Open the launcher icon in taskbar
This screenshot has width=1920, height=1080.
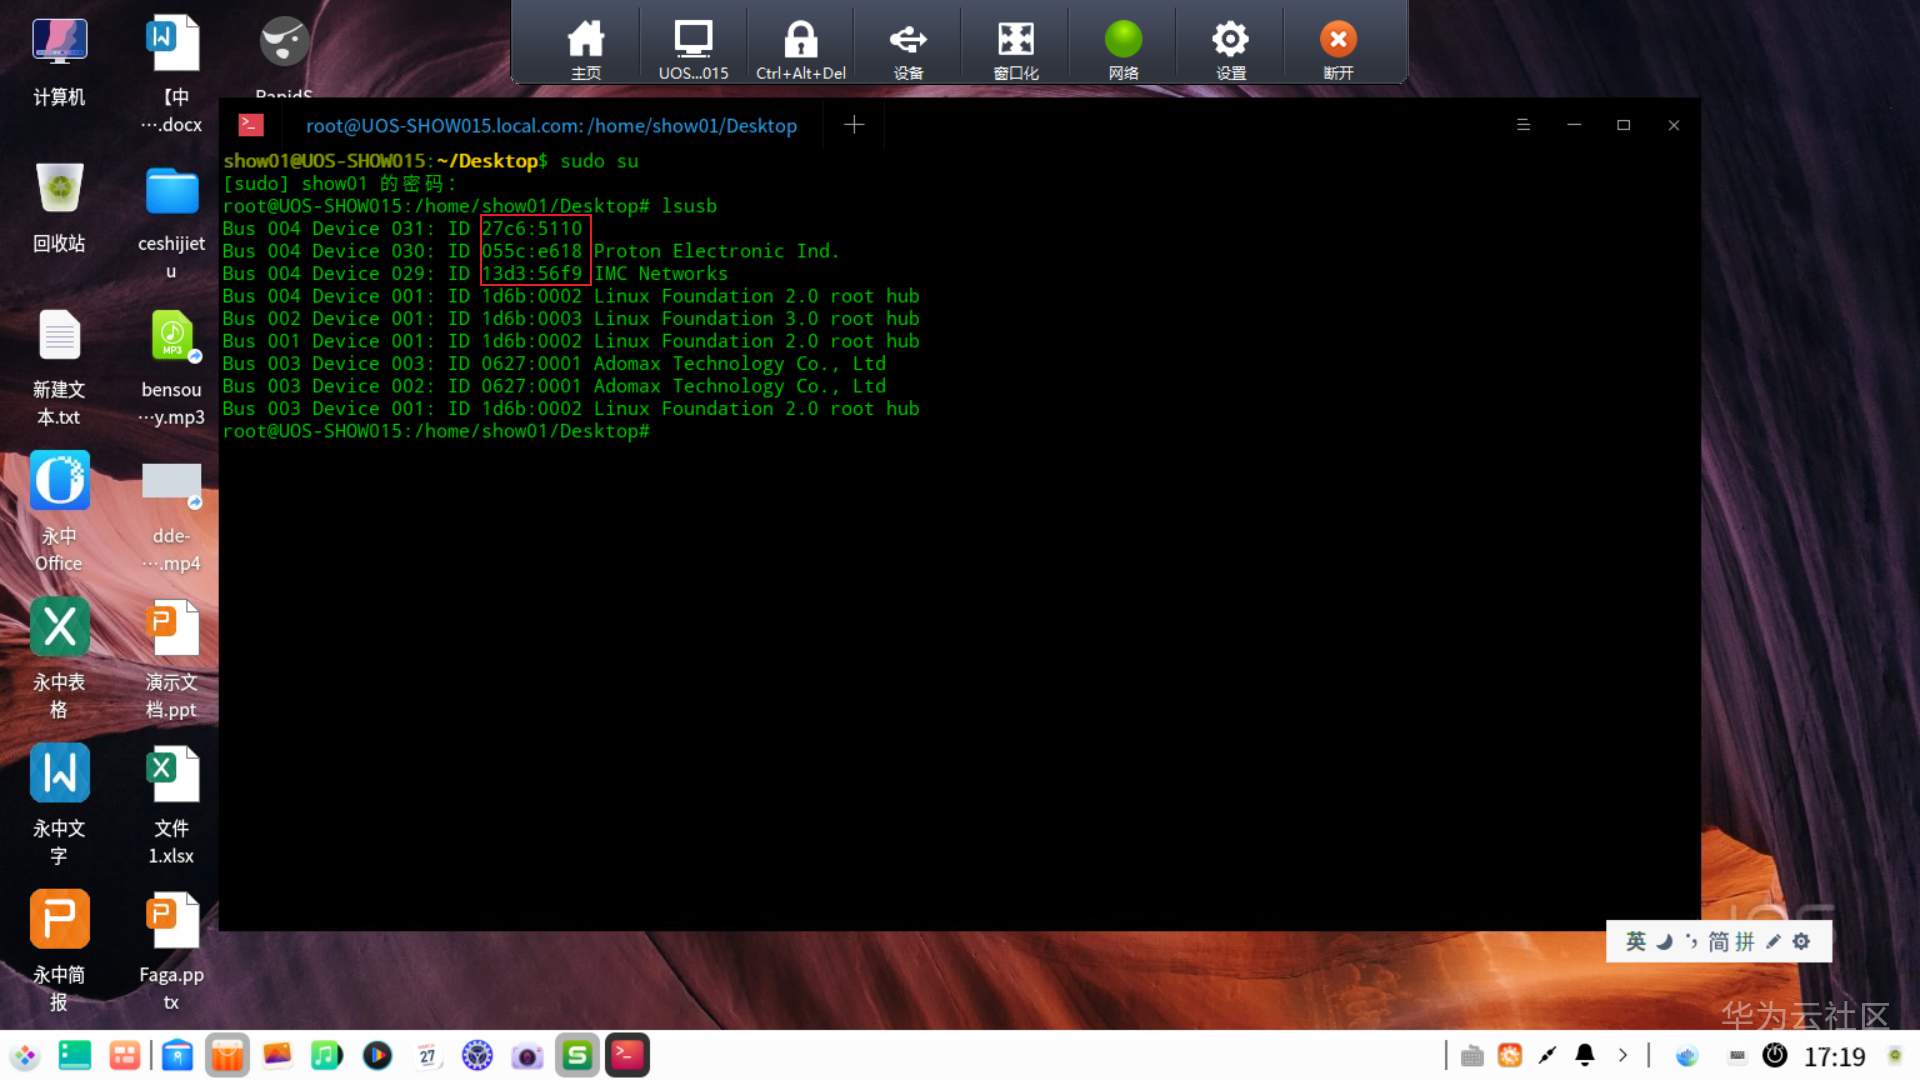(25, 1055)
